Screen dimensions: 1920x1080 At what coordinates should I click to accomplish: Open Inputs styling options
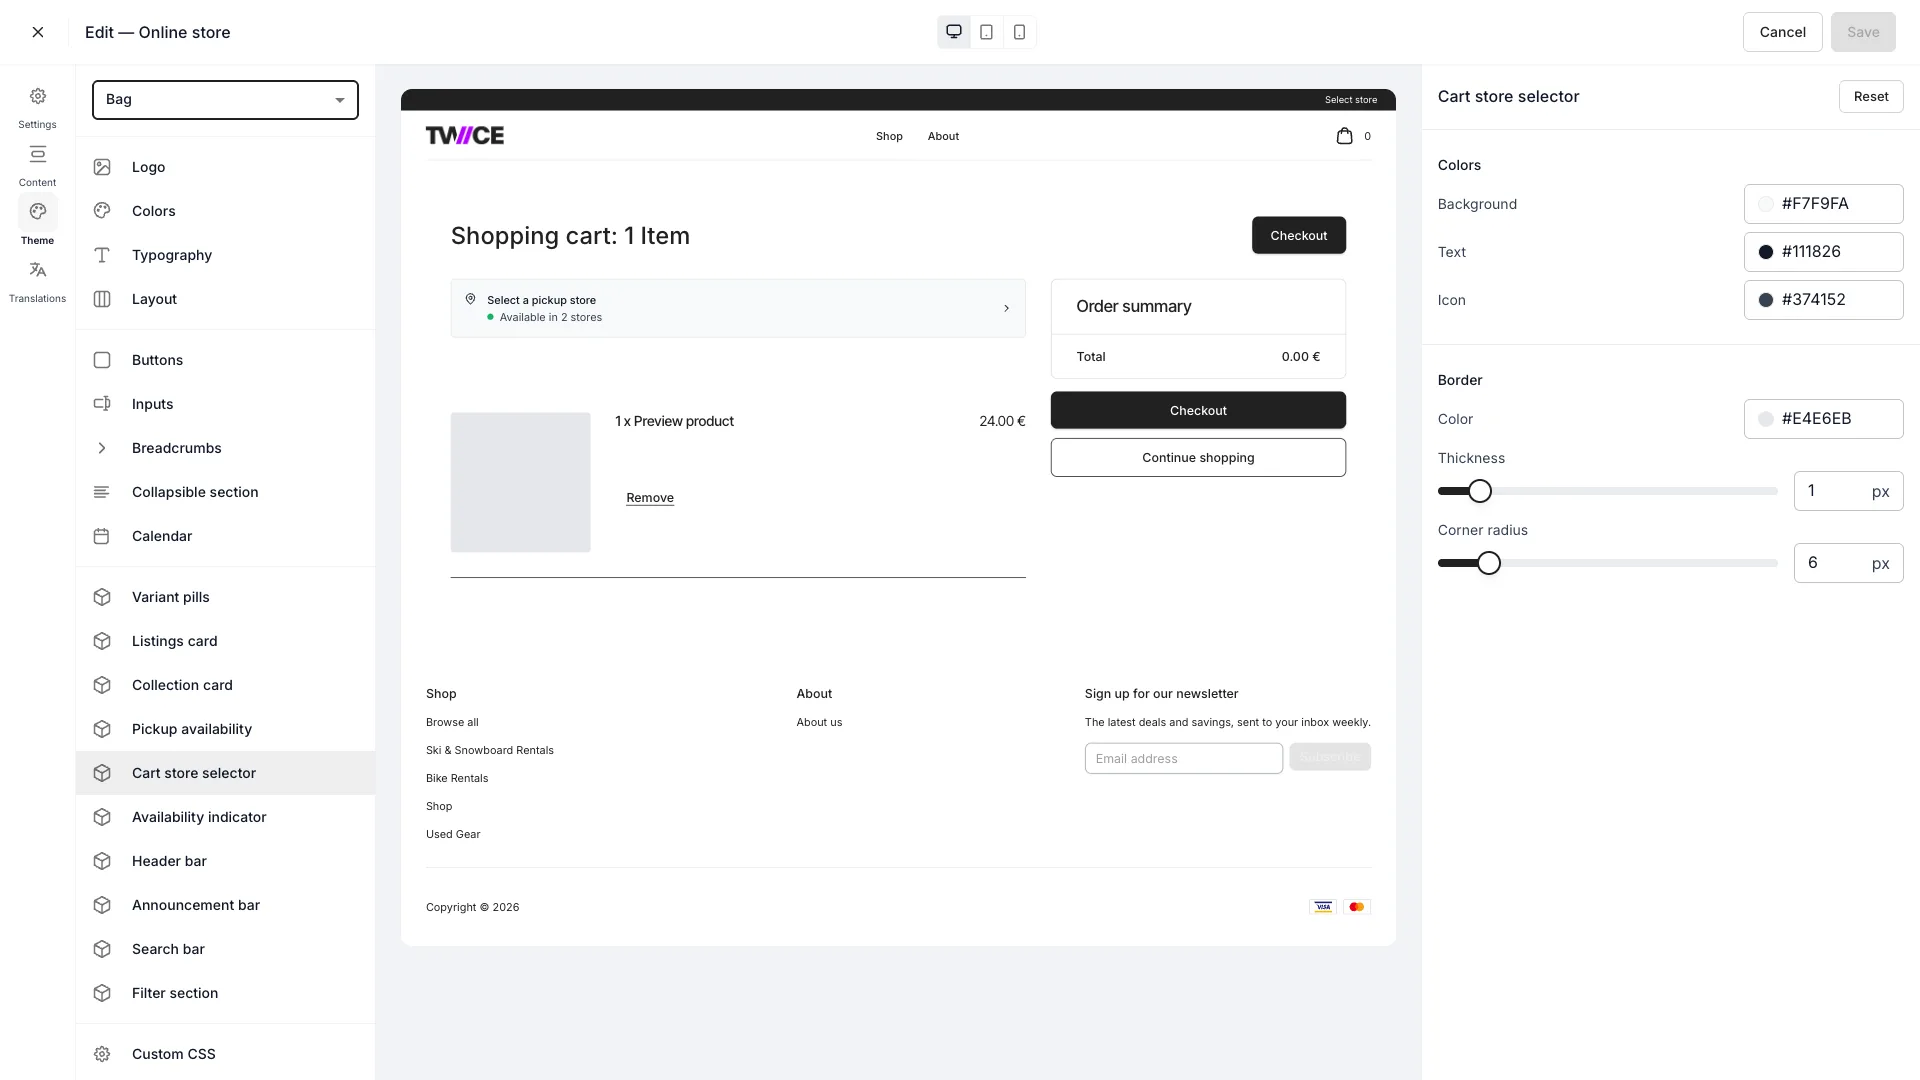click(225, 404)
